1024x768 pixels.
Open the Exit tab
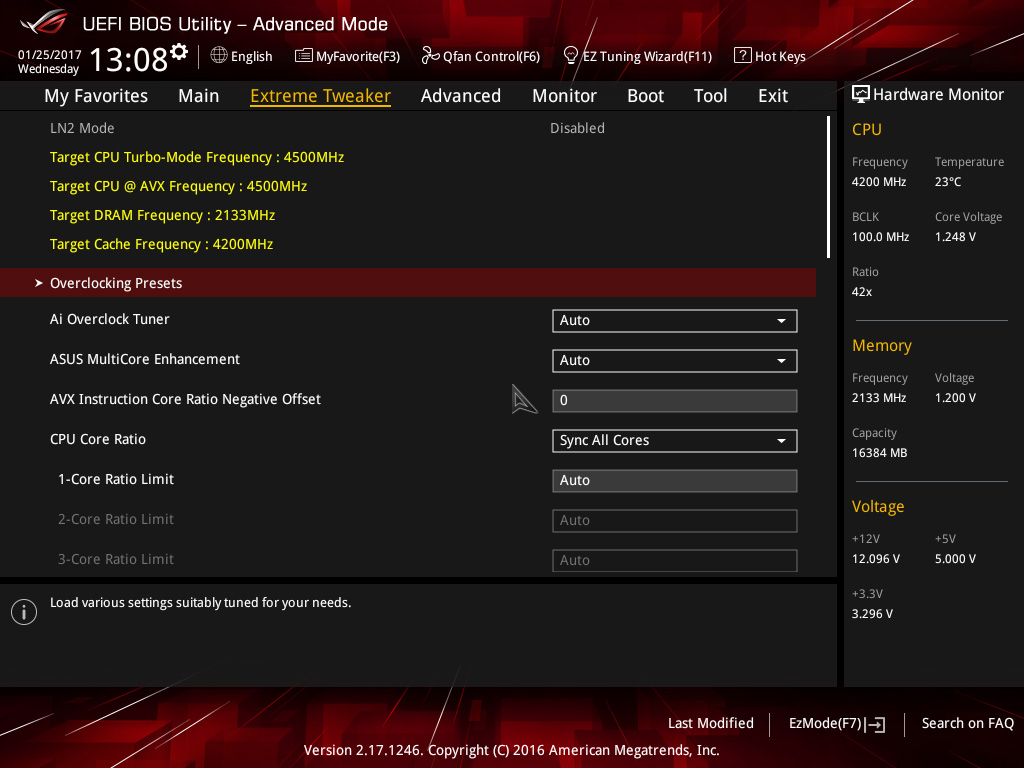click(x=773, y=96)
